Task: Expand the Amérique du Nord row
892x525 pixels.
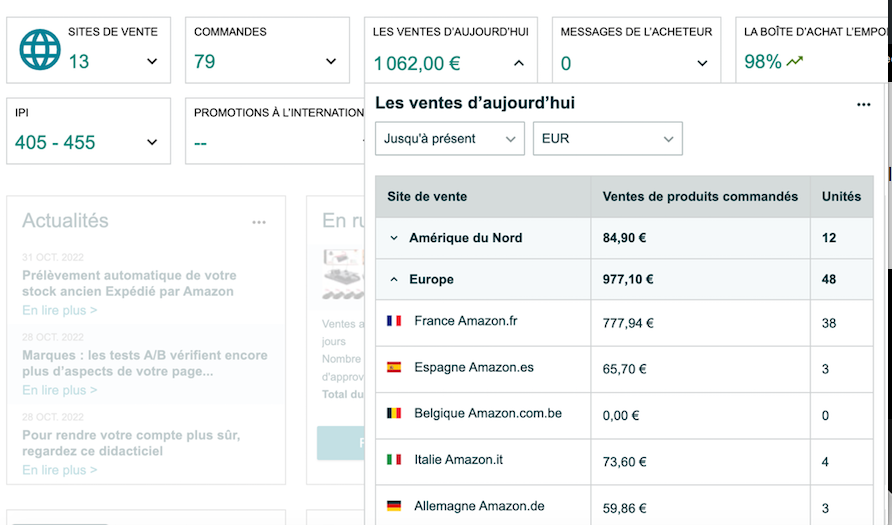Action: click(394, 238)
